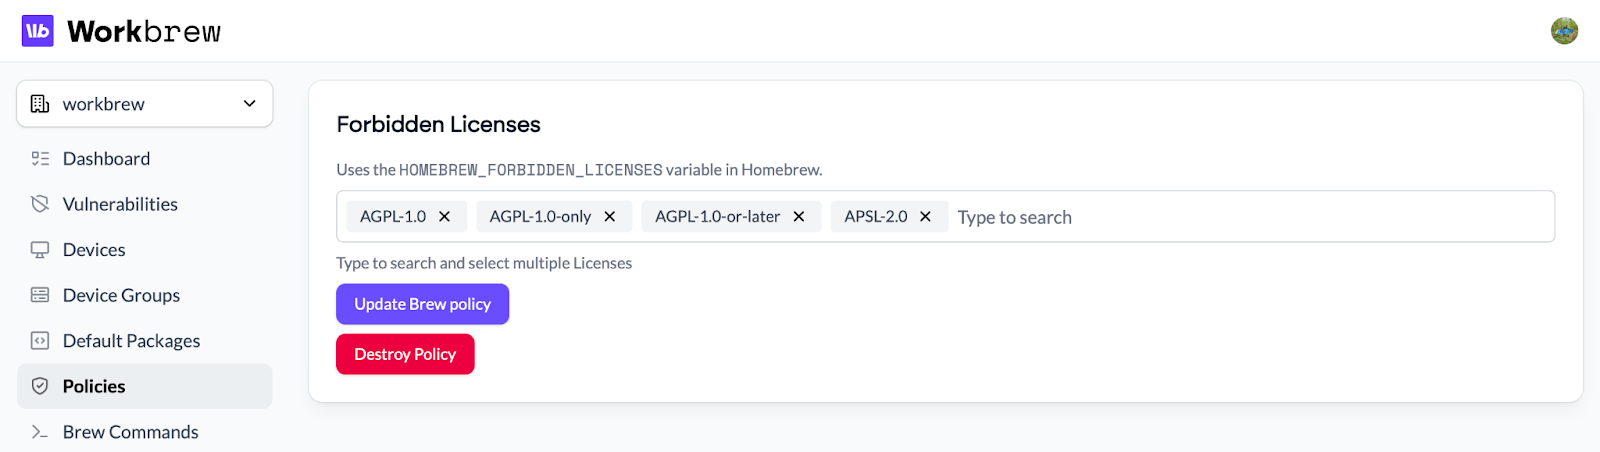
Task: Click the building icon in workspace selector
Action: (40, 104)
